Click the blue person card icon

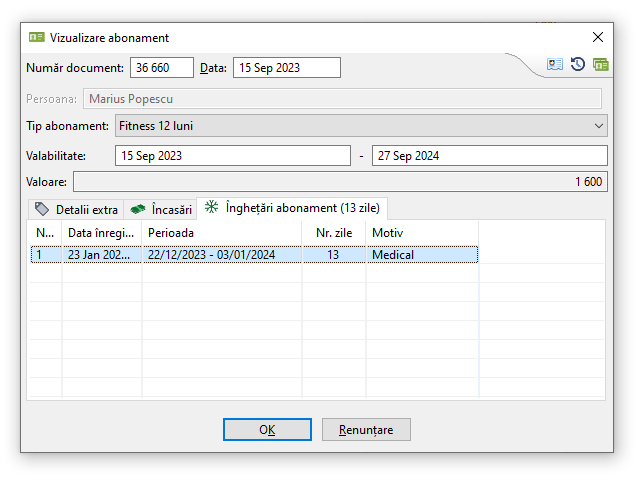tap(555, 64)
